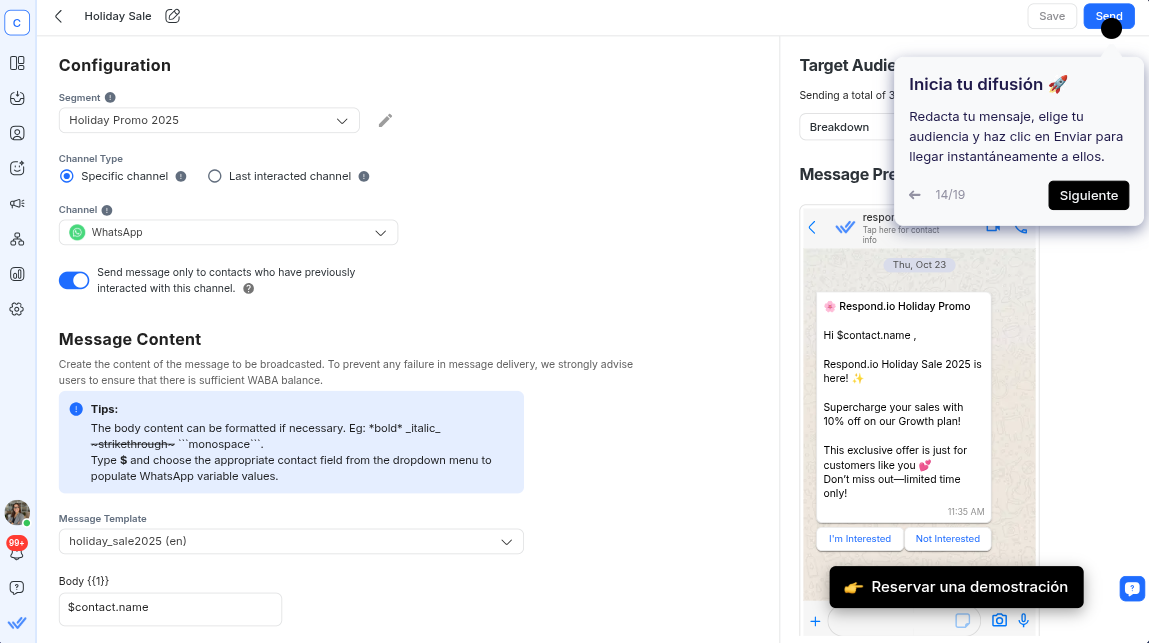Click the Body {{1}} $contact.name field
The image size is (1149, 643).
click(170, 609)
